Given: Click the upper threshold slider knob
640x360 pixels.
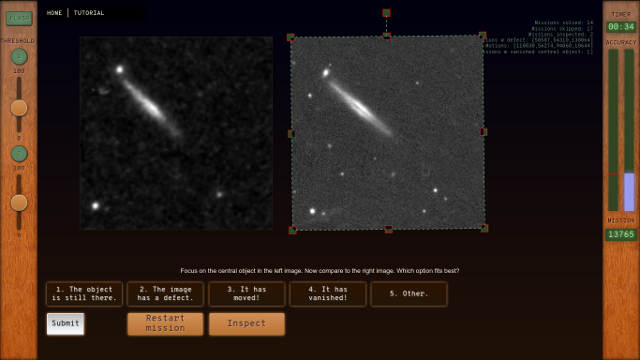Looking at the screenshot, I should [19, 108].
